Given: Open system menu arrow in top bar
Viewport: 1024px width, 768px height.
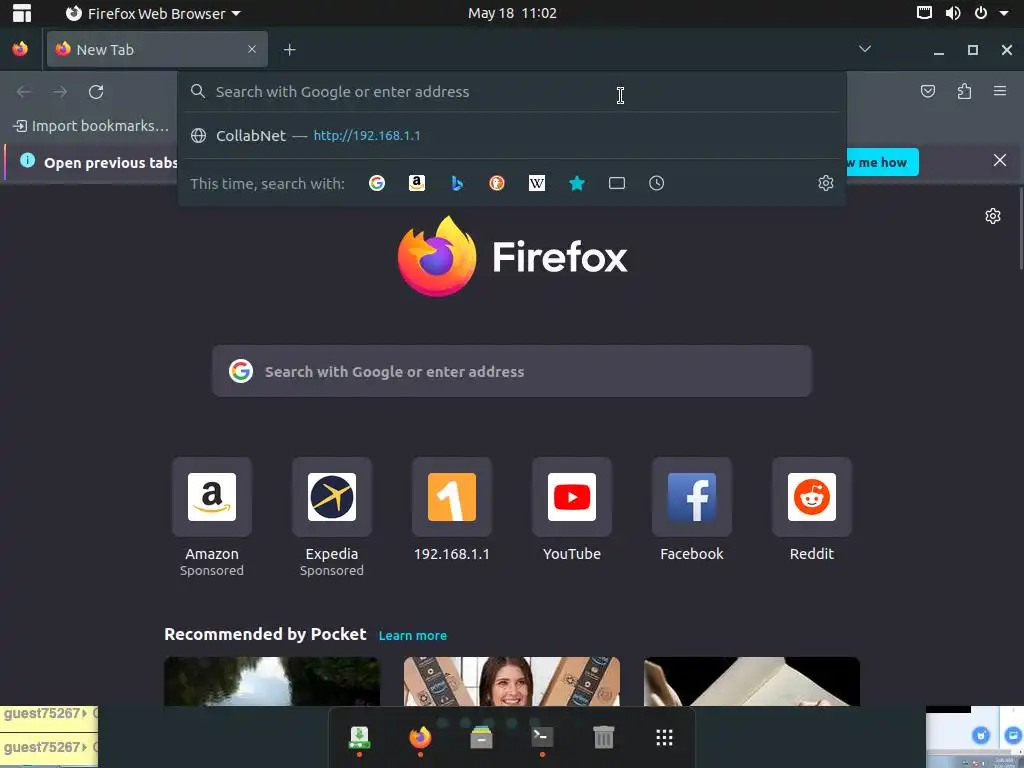Looking at the screenshot, I should [1004, 13].
